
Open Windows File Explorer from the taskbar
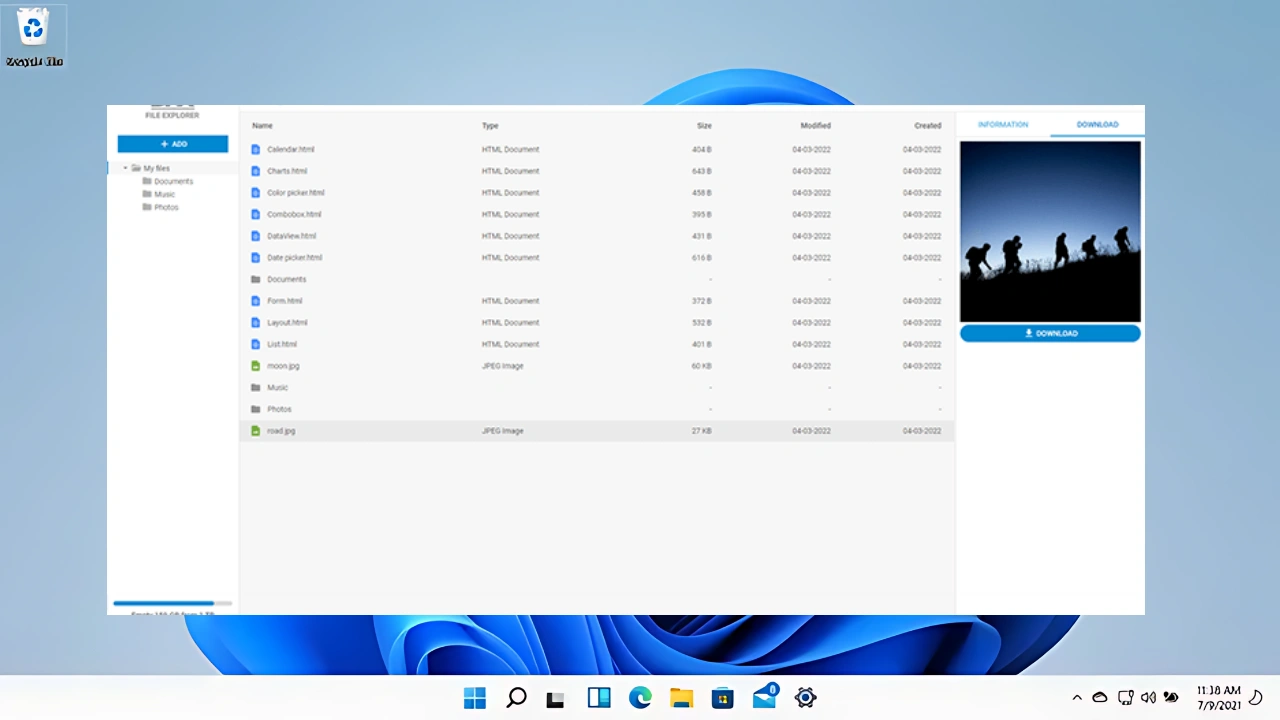681,698
